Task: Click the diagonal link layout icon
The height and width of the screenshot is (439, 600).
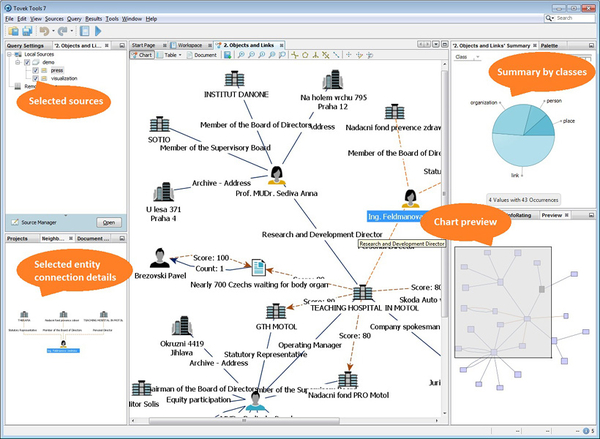Action: point(336,55)
